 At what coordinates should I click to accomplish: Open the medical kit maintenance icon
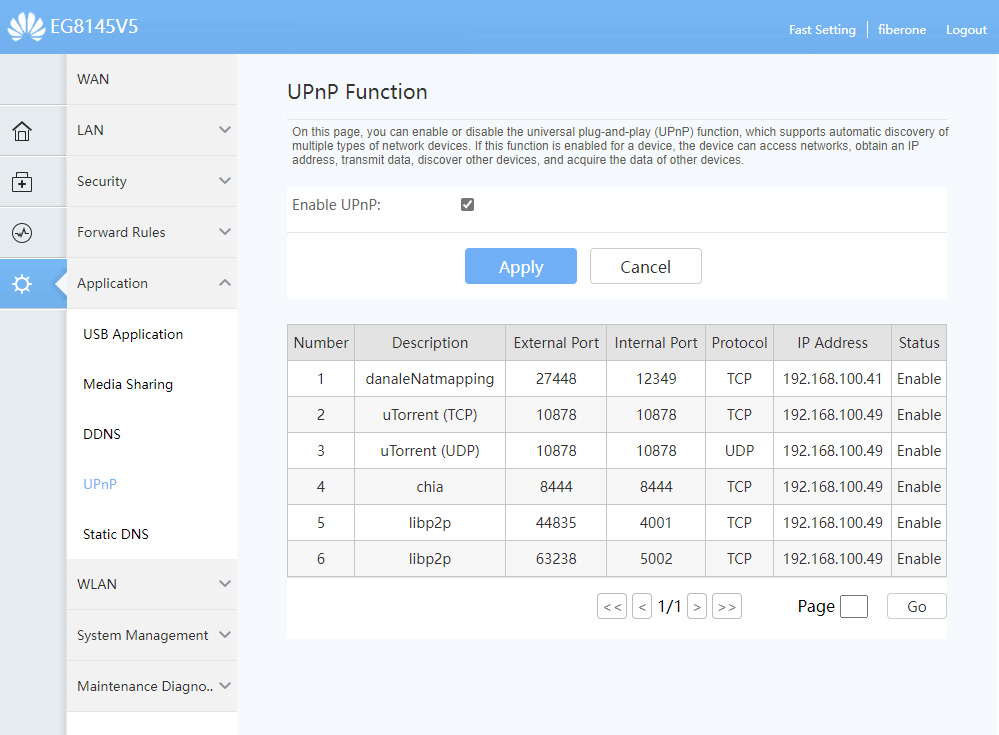(x=22, y=182)
